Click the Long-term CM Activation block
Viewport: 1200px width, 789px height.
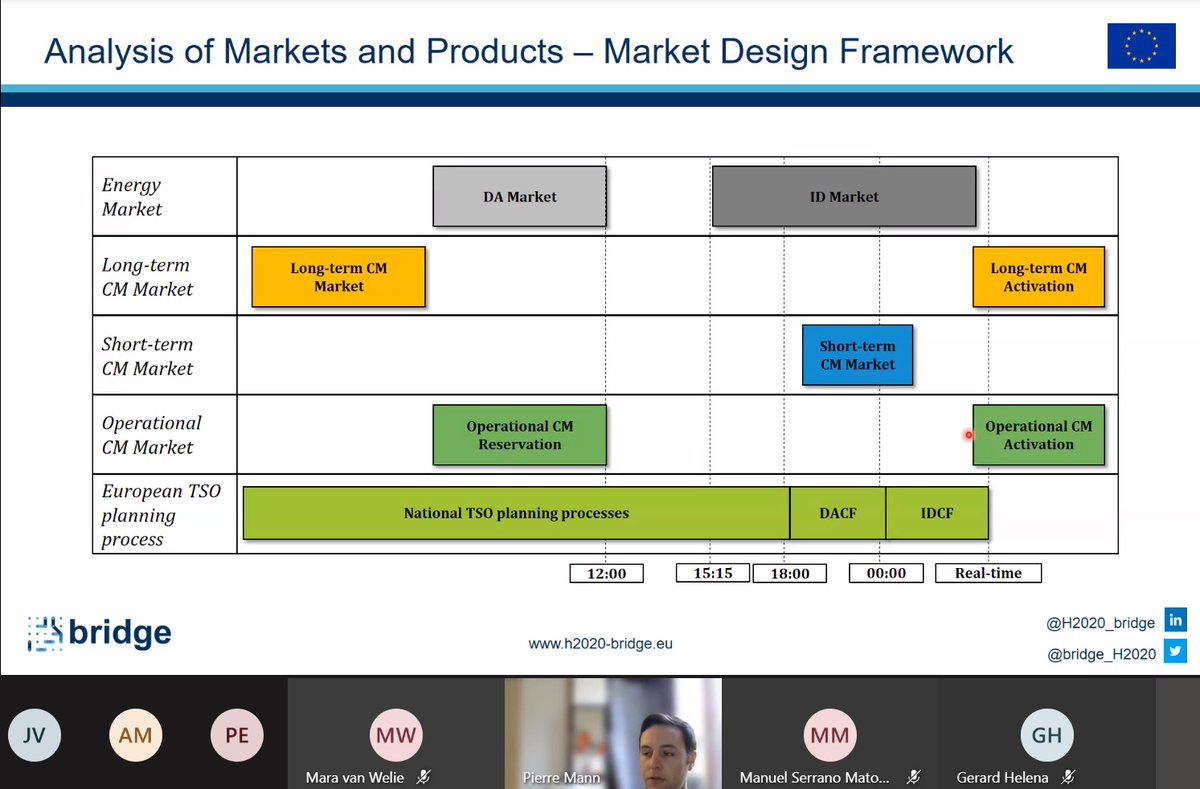[x=1038, y=277]
